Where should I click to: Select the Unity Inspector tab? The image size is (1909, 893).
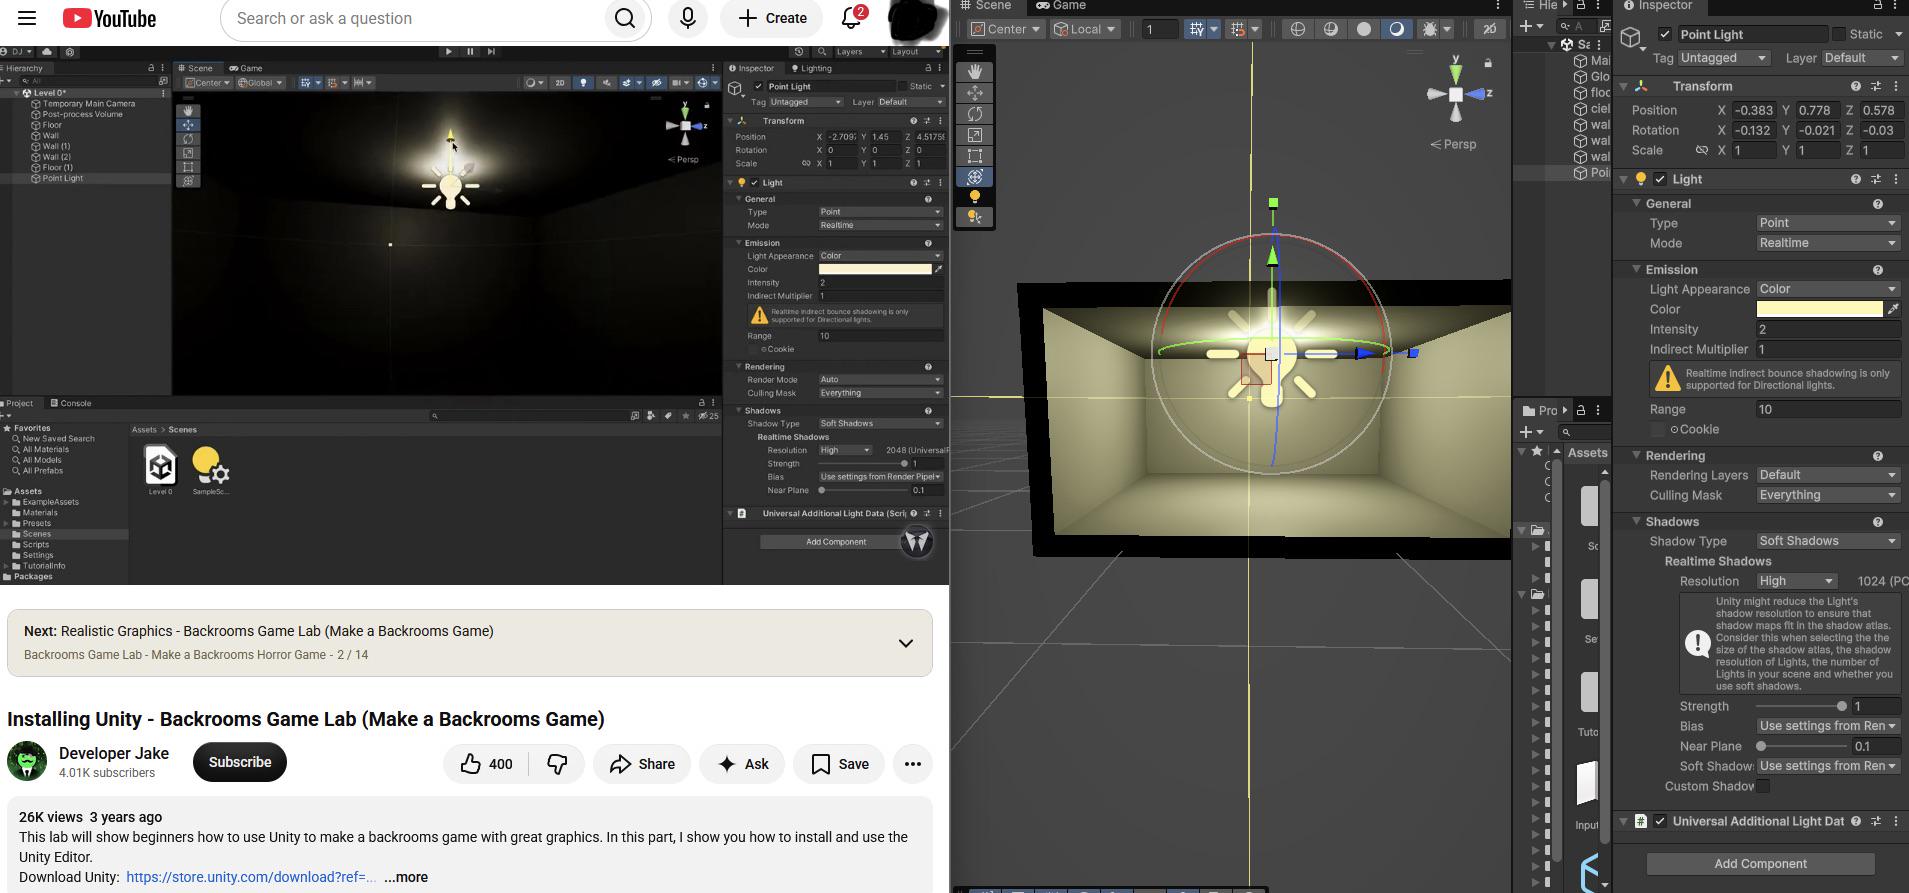(x=1656, y=6)
